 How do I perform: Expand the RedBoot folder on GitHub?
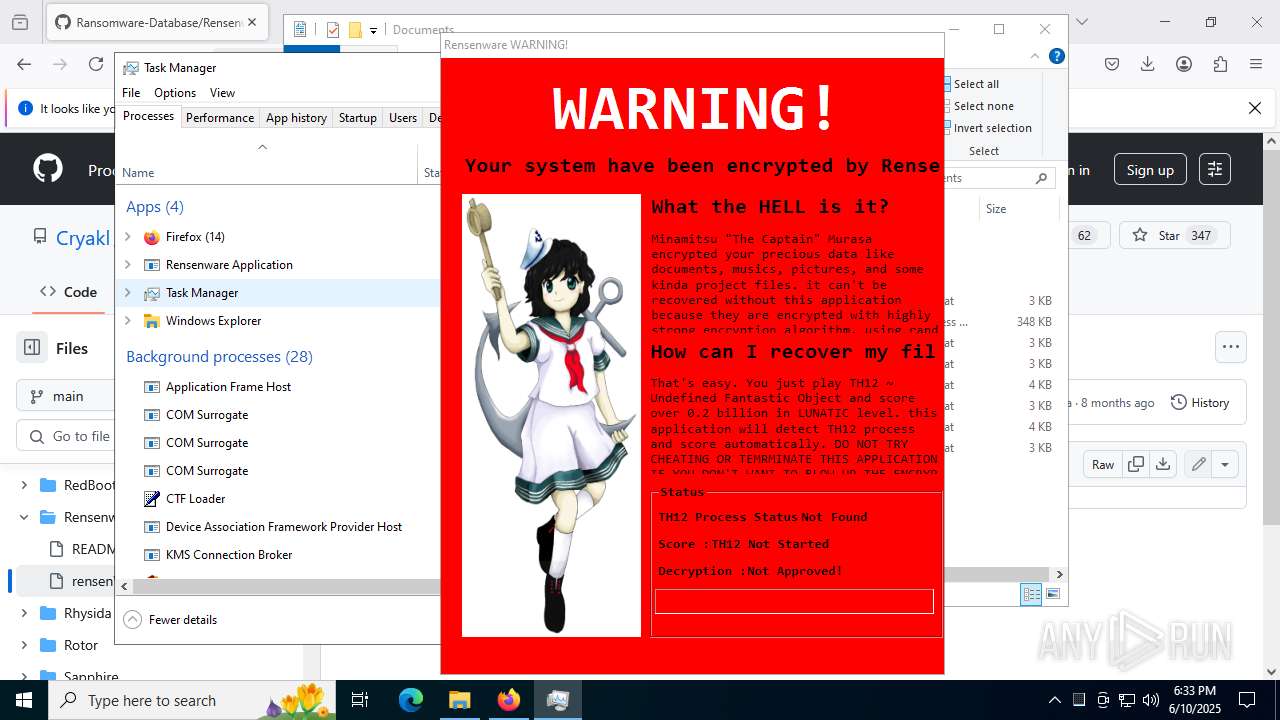24,485
